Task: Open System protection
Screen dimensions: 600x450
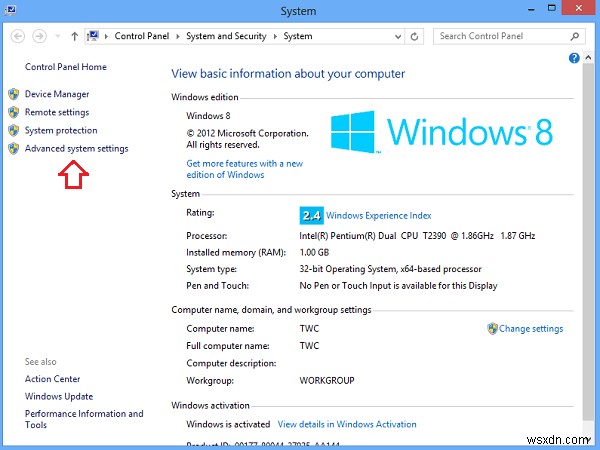Action: coord(61,130)
